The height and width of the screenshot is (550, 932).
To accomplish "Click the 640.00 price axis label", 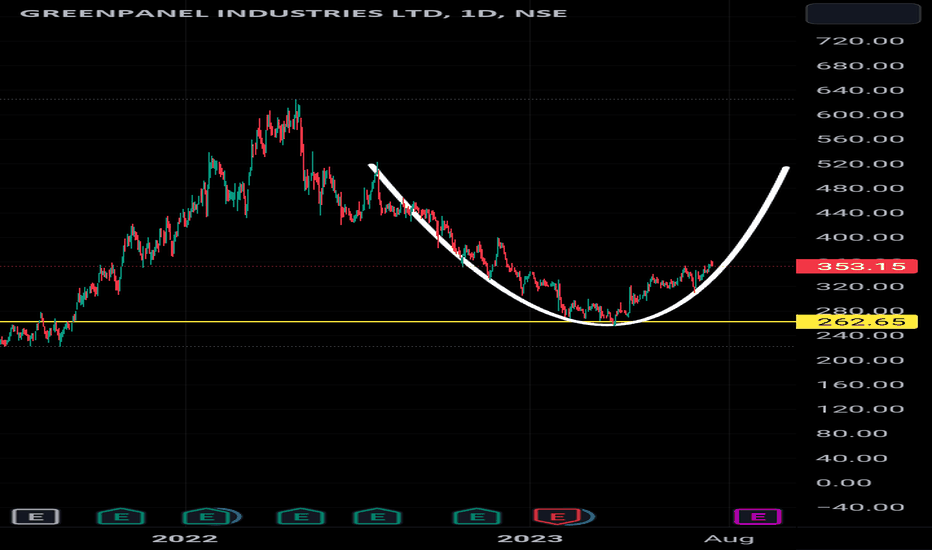I will (860, 90).
